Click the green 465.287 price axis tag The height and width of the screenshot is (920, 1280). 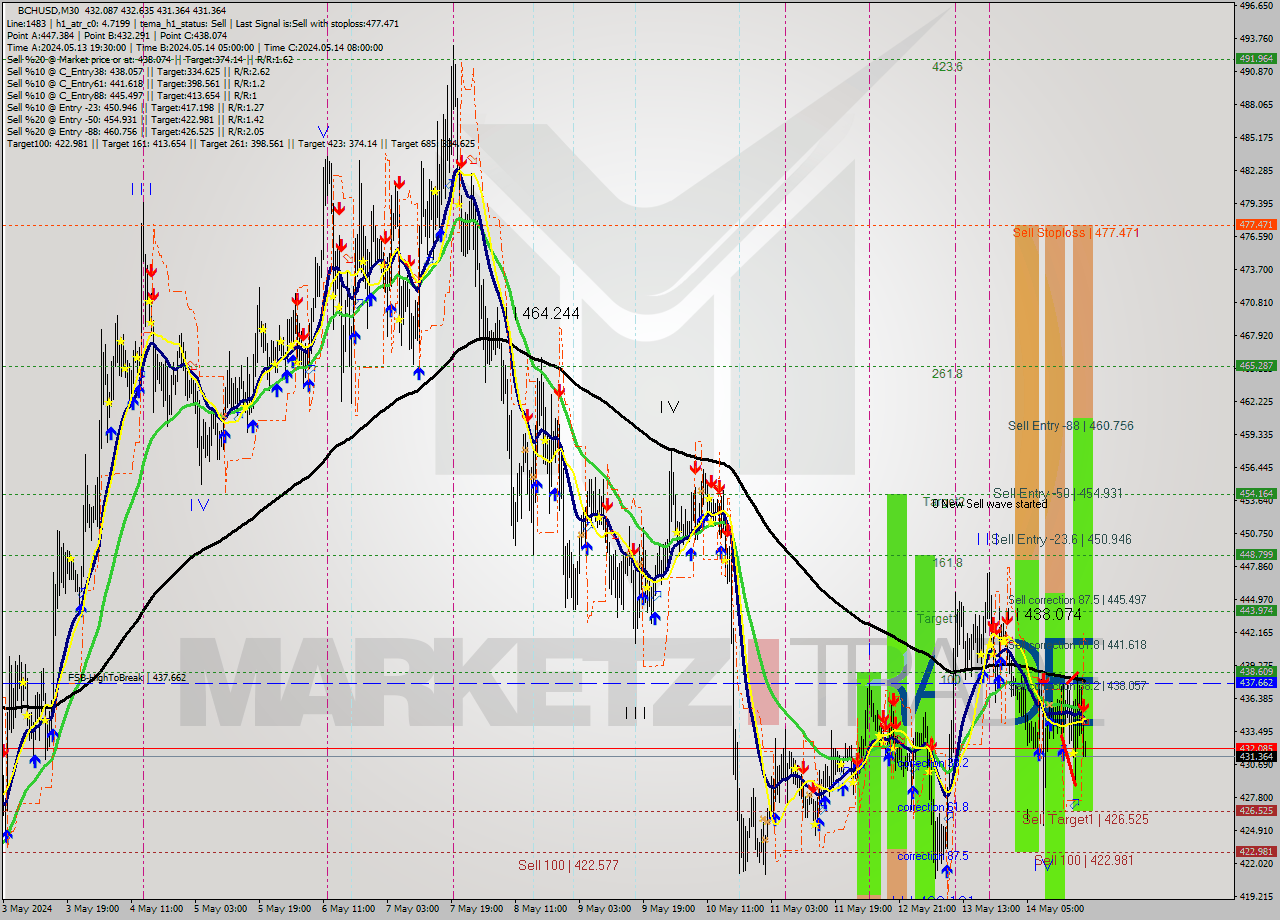coord(1256,365)
